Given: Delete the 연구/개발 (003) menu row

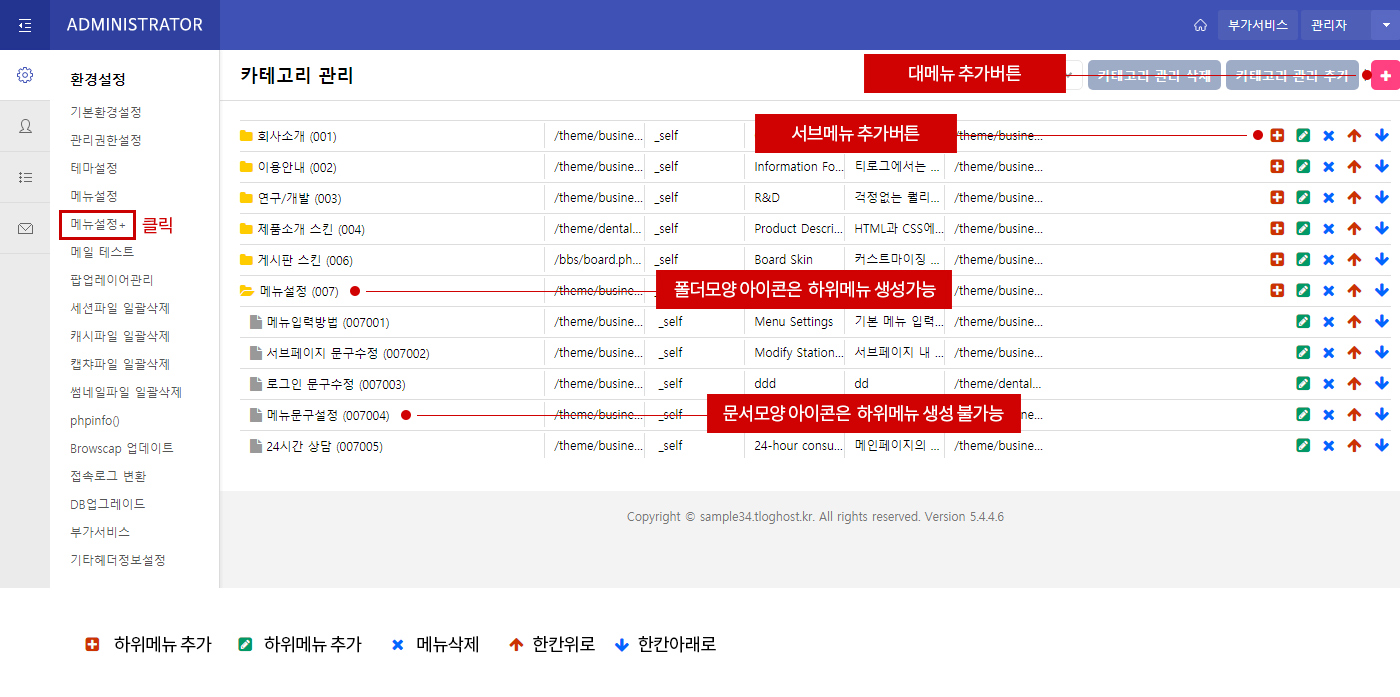Looking at the screenshot, I should (x=1329, y=198).
